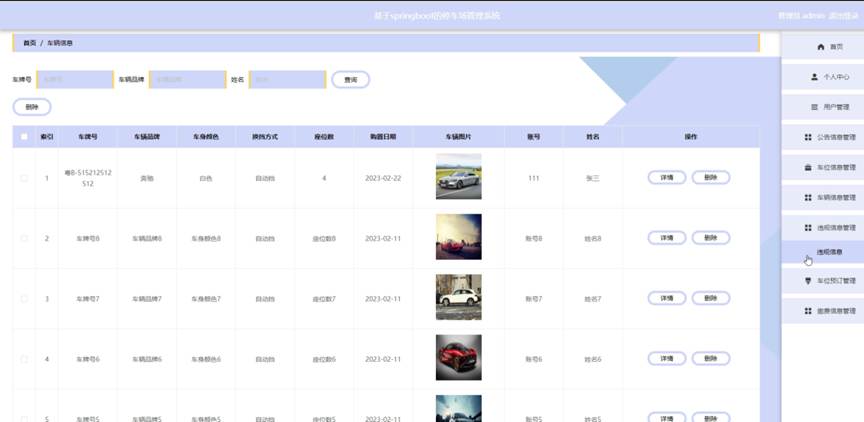864x422 pixels.
Task: Click the plate number cell 粤B-515212512512
Action: 88,178
